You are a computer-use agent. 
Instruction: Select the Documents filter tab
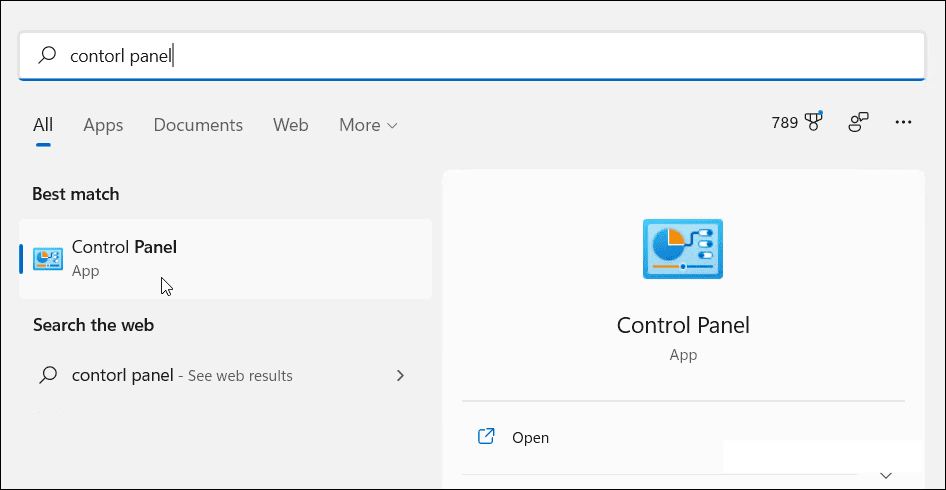[198, 125]
